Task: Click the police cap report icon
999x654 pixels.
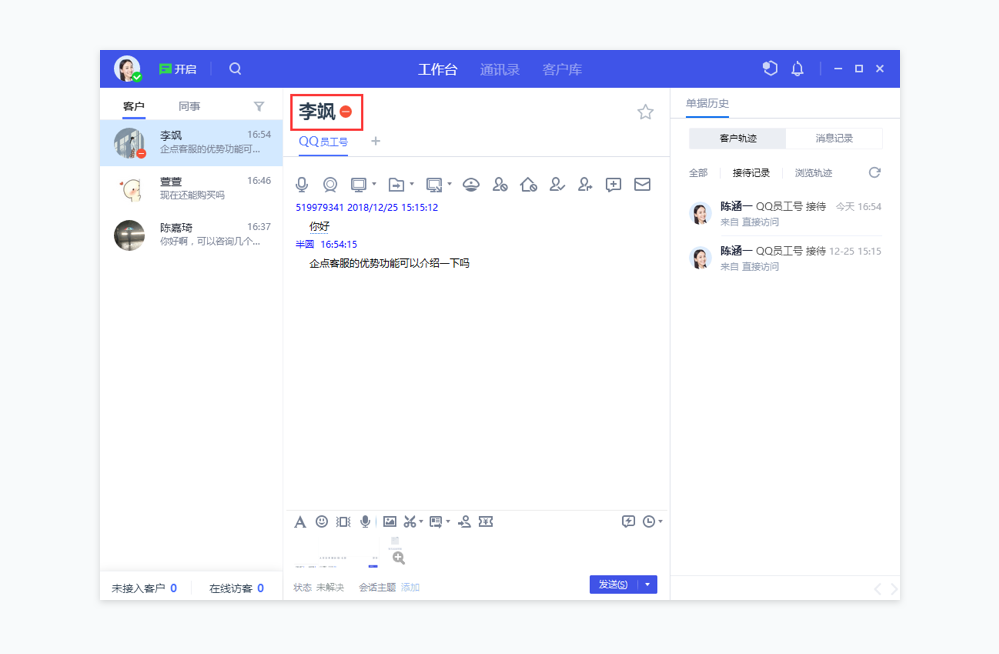Action: tap(471, 185)
